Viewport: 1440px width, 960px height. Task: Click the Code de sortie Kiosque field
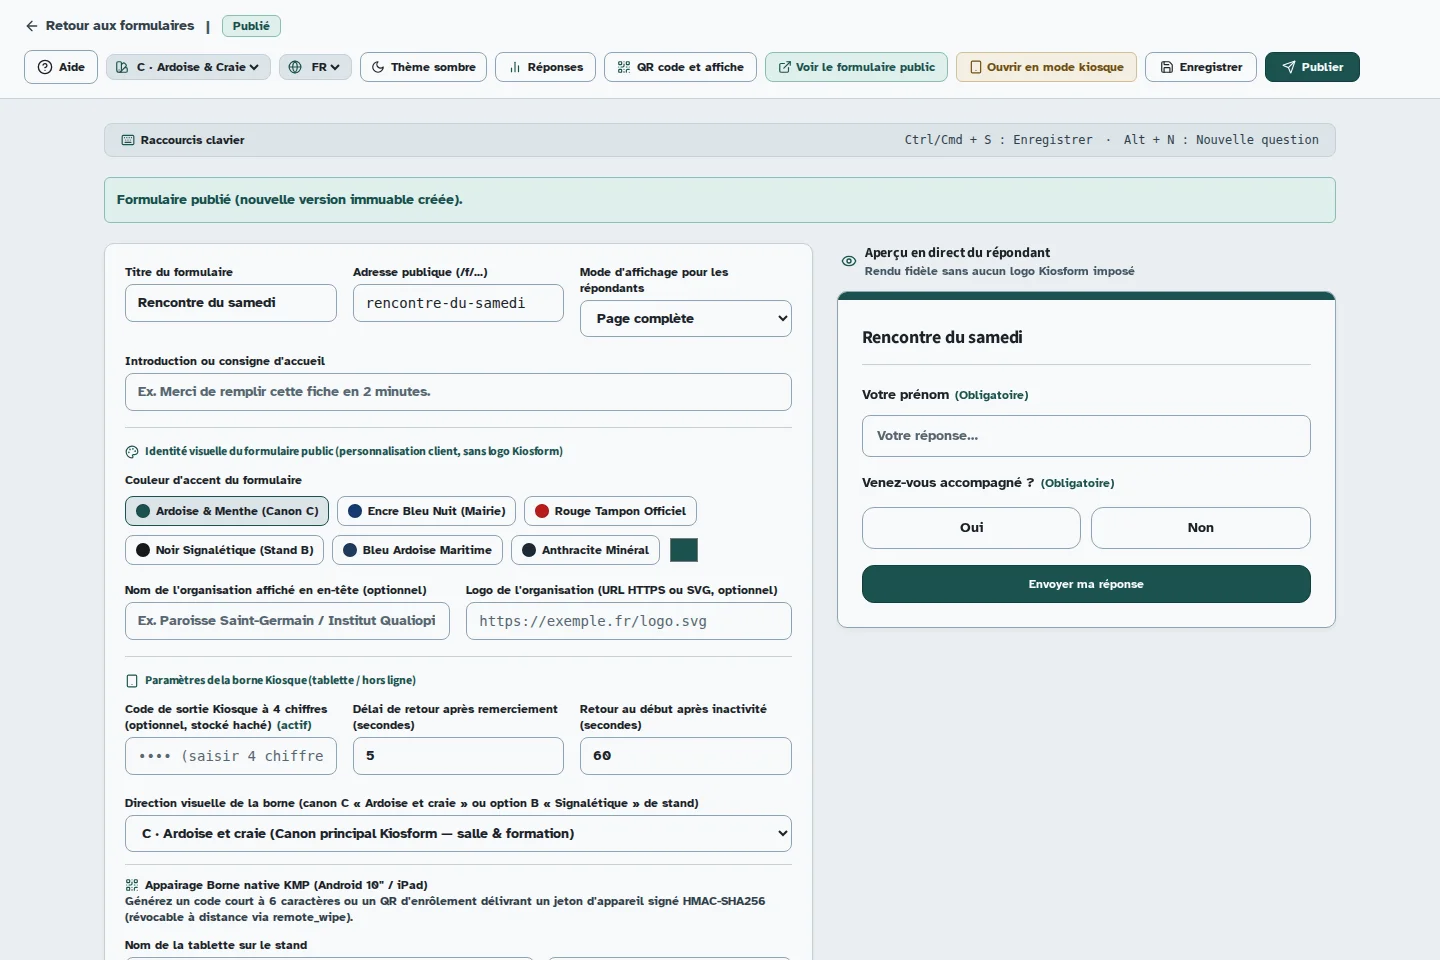pyautogui.click(x=230, y=756)
